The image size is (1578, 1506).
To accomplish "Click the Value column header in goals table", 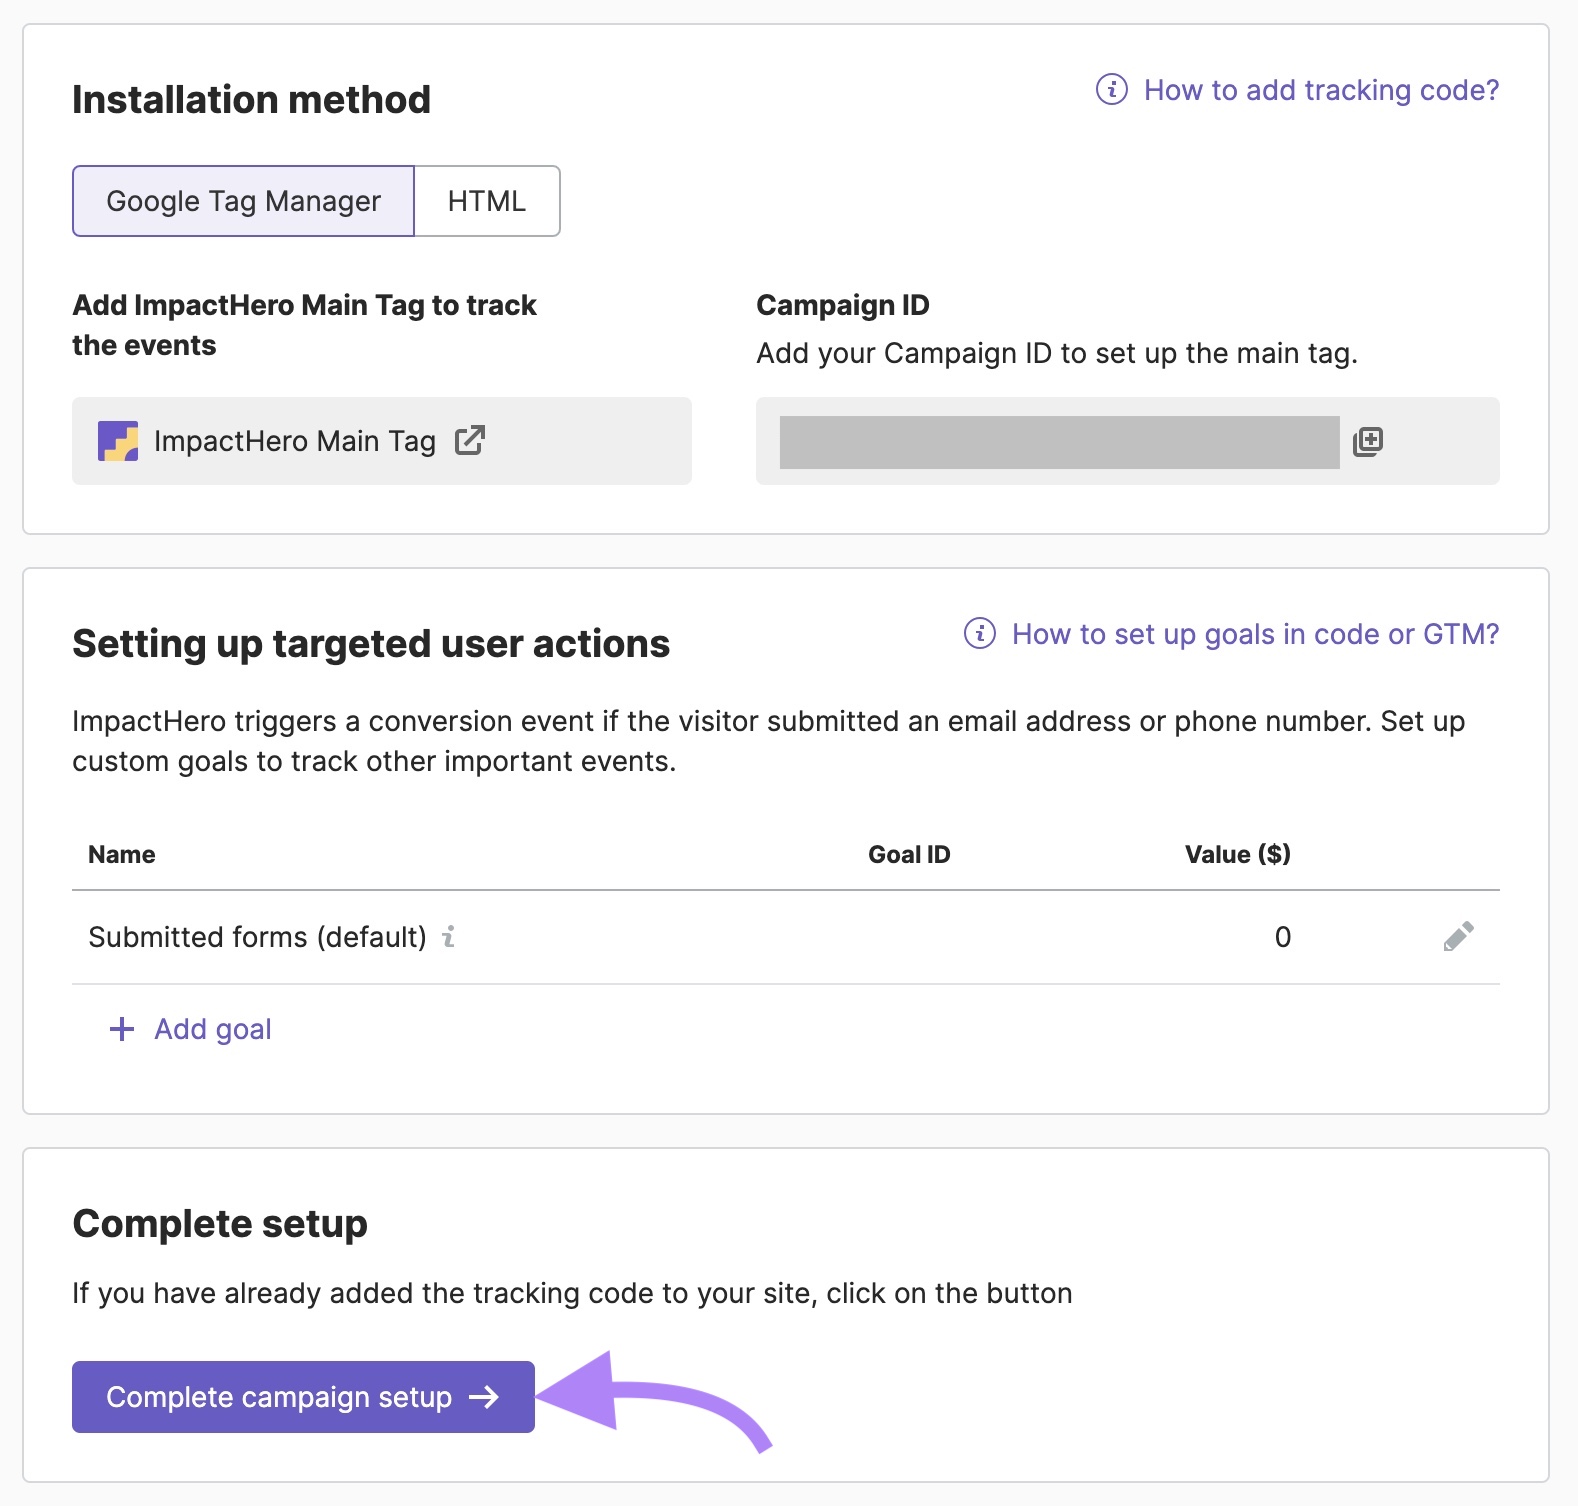I will [x=1237, y=854].
